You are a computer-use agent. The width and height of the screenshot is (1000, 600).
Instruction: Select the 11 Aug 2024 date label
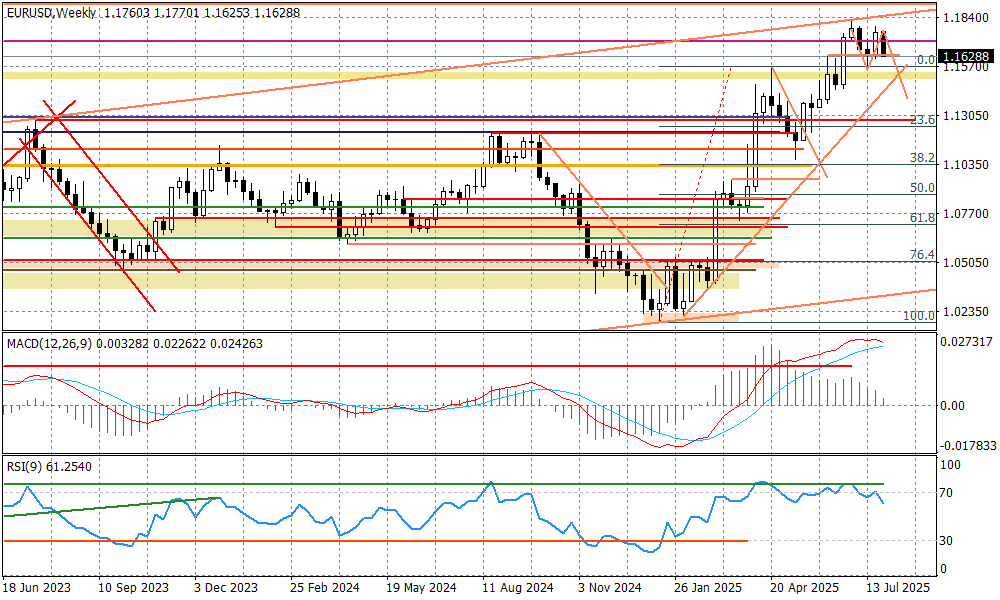(518, 587)
